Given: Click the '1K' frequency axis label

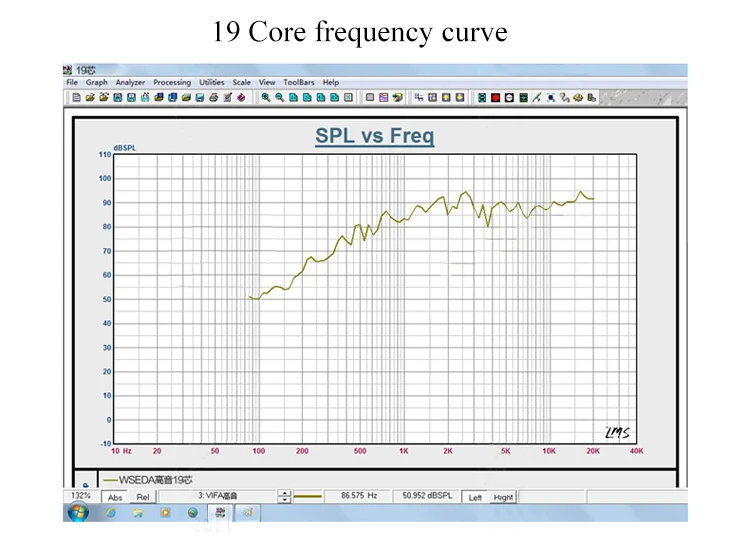Looking at the screenshot, I should [404, 451].
